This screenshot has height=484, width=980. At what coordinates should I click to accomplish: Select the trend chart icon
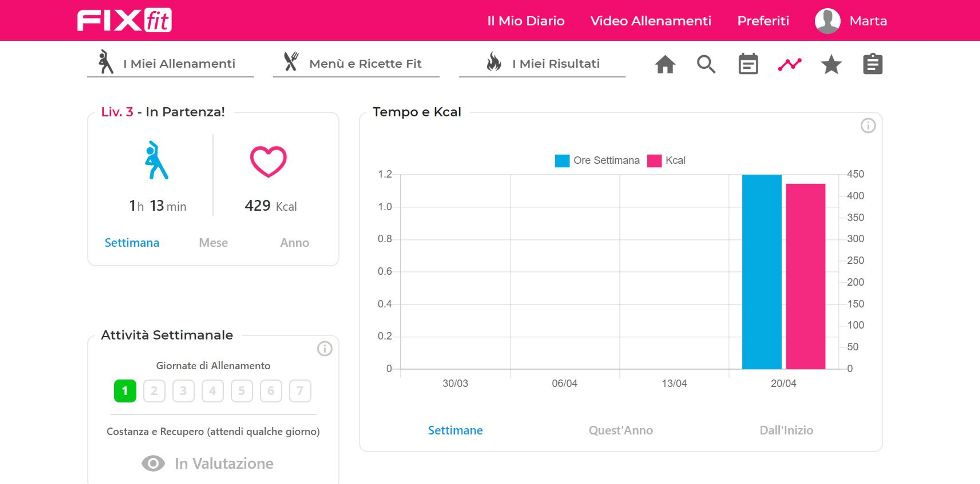tap(790, 65)
